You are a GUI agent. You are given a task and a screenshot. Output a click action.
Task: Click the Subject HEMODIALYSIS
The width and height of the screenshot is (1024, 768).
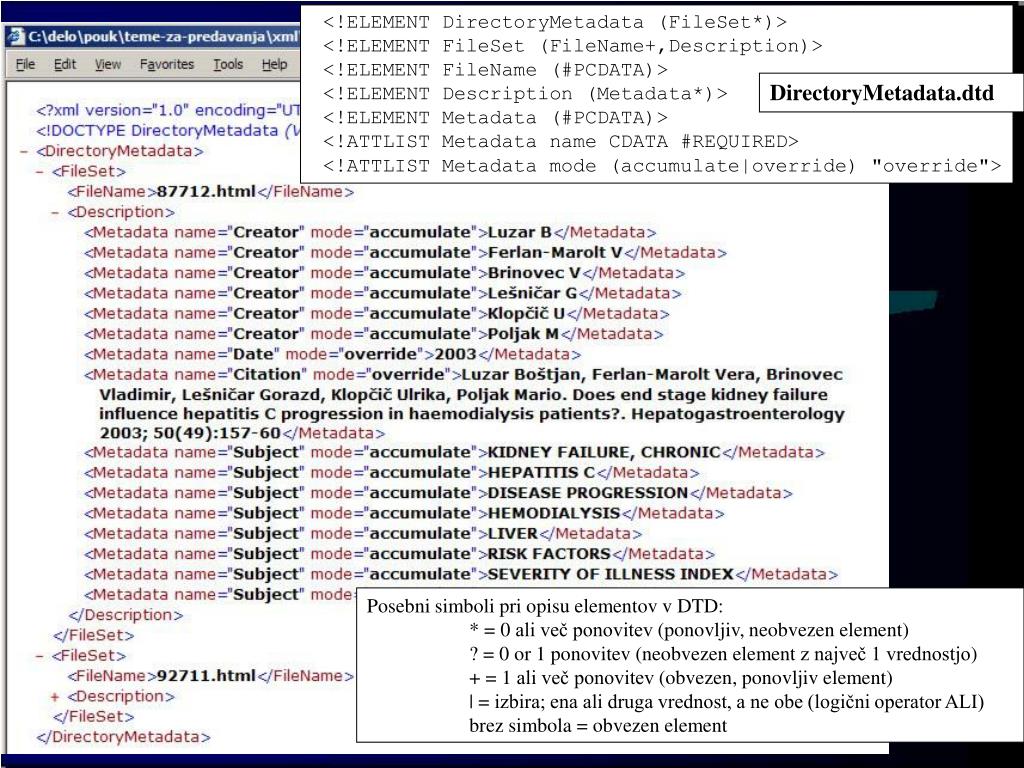pyautogui.click(x=554, y=513)
